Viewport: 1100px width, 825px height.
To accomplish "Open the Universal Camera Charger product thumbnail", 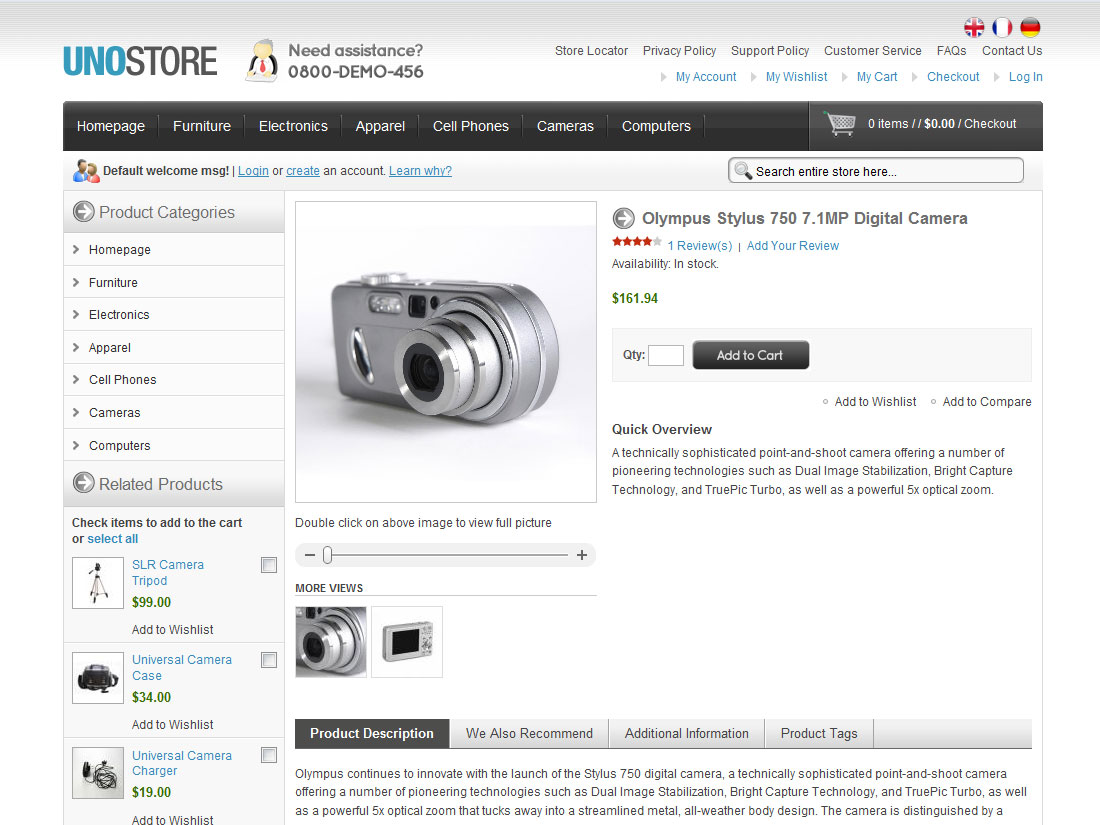I will [x=98, y=773].
